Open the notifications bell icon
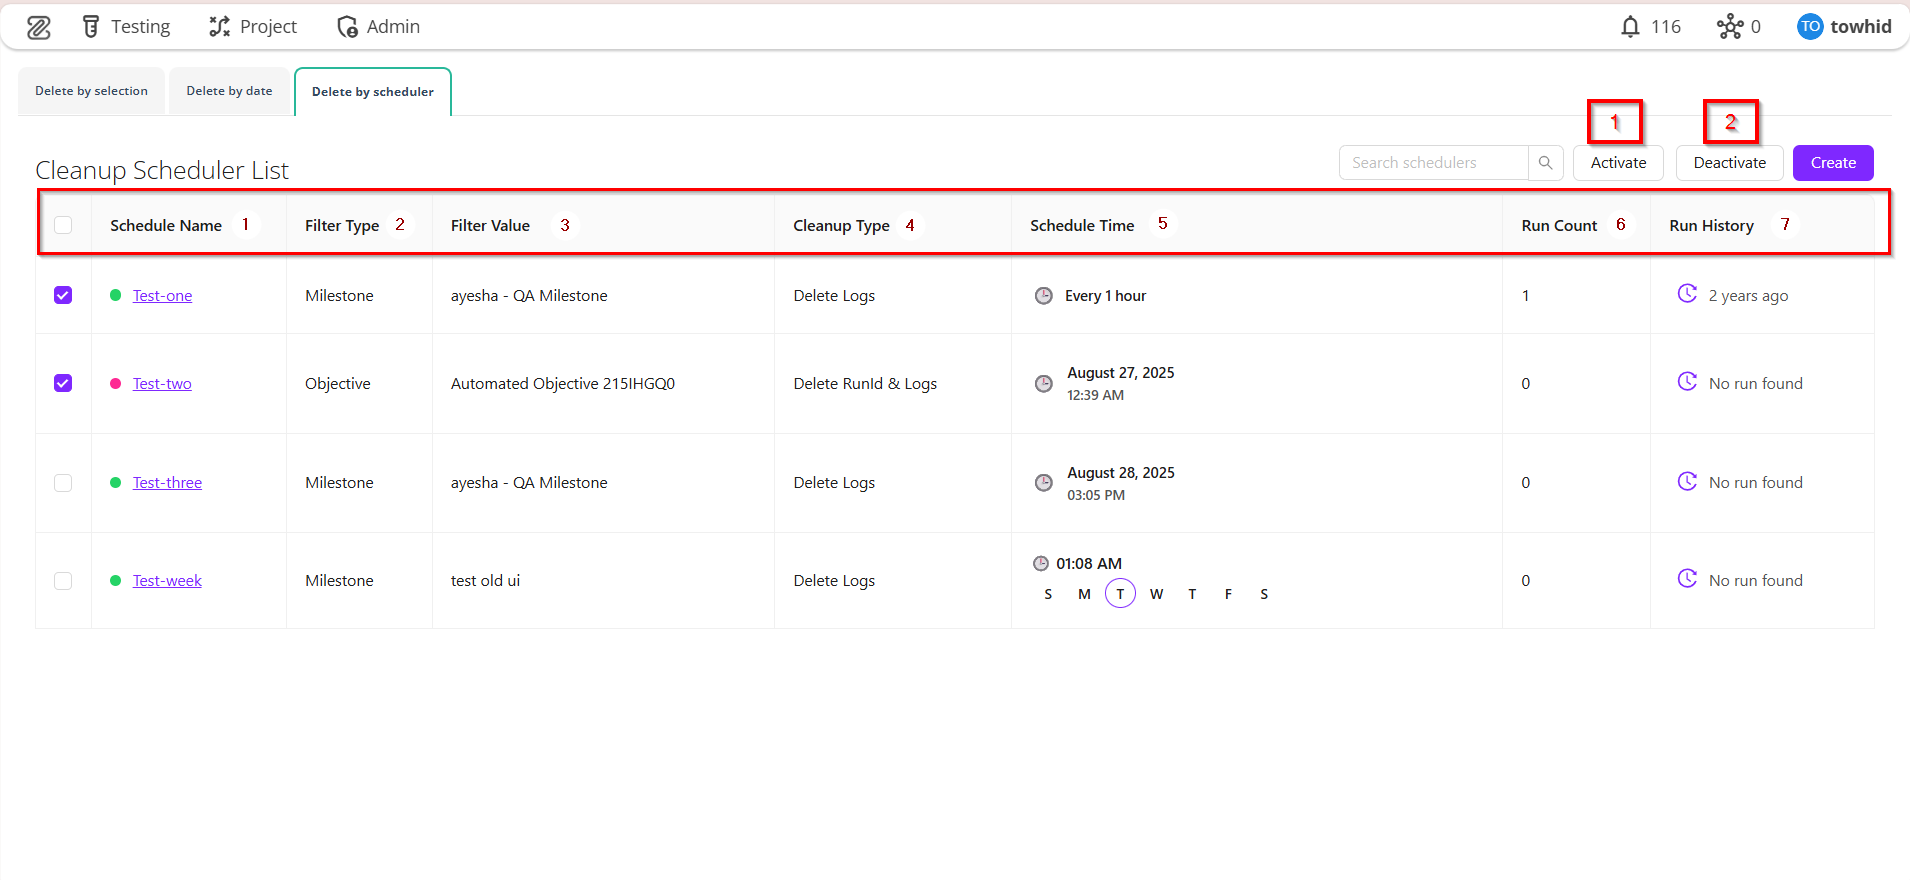The image size is (1910, 880). tap(1630, 27)
